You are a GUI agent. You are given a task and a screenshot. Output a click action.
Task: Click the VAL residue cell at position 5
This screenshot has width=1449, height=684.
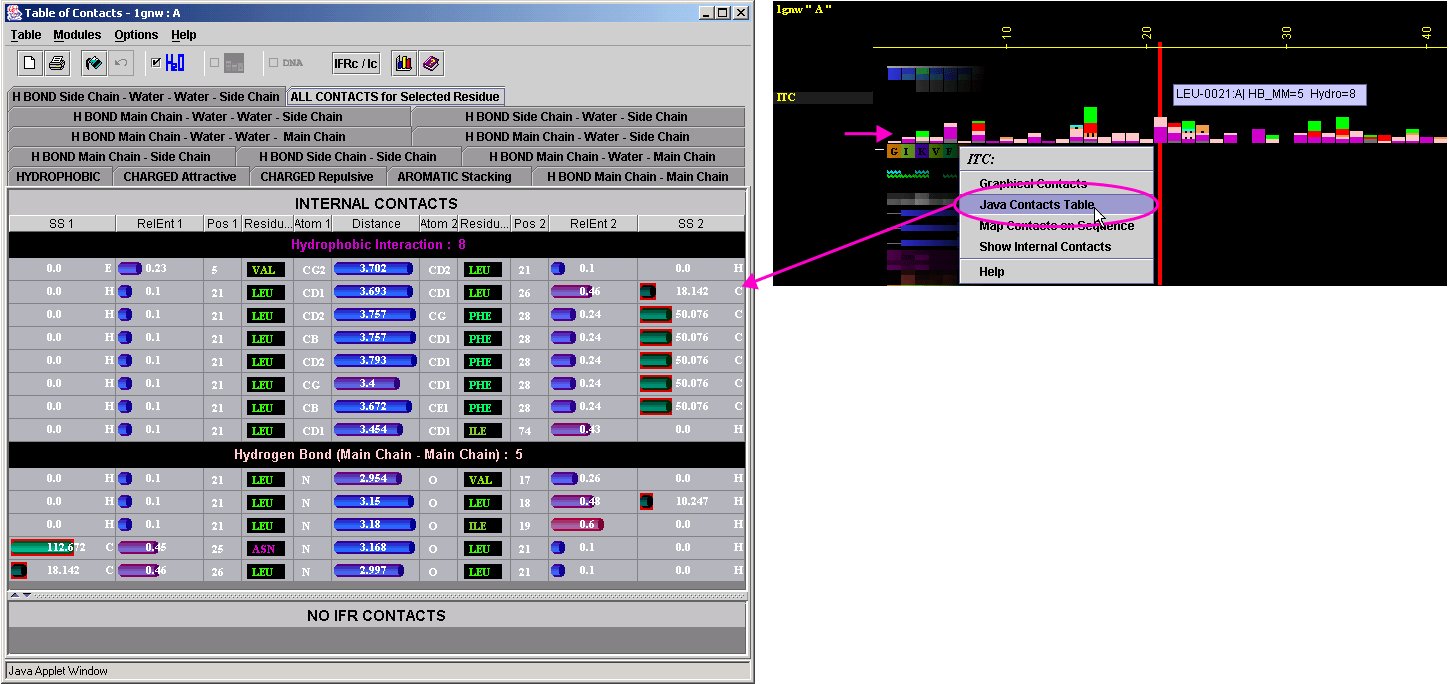coord(264,269)
